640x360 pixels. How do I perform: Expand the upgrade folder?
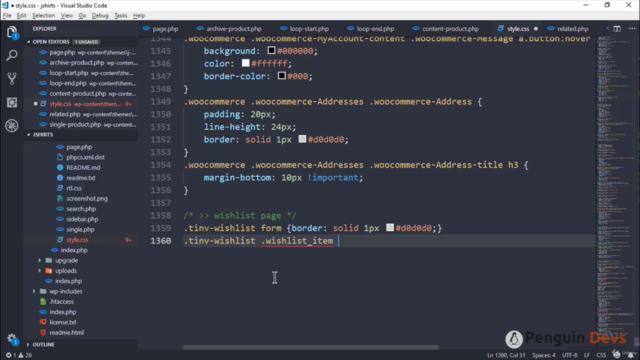pyautogui.click(x=40, y=260)
